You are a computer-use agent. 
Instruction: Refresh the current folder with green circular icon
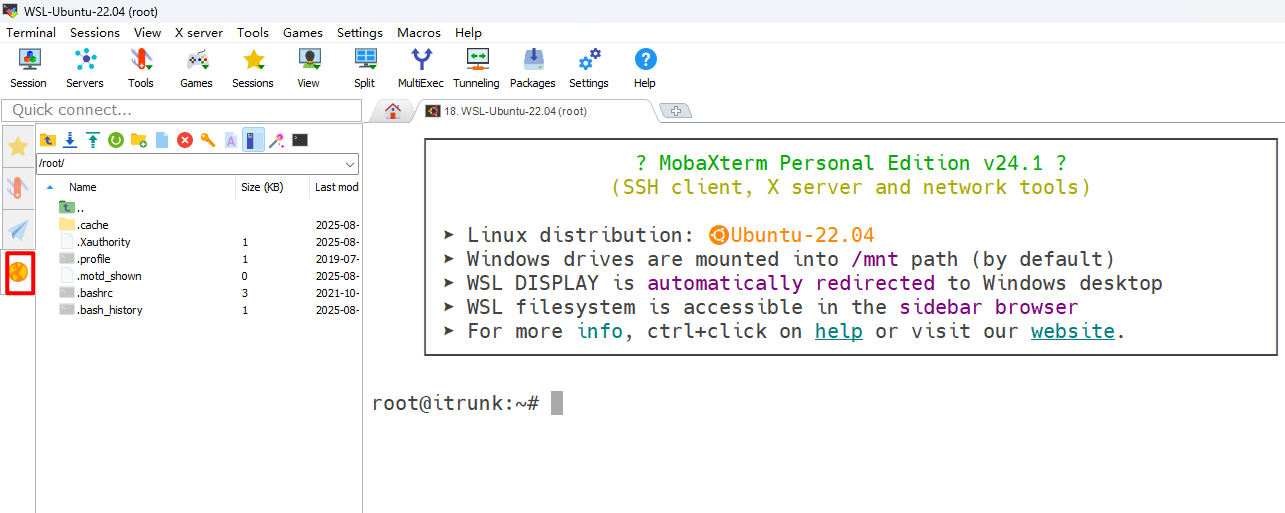(x=116, y=140)
